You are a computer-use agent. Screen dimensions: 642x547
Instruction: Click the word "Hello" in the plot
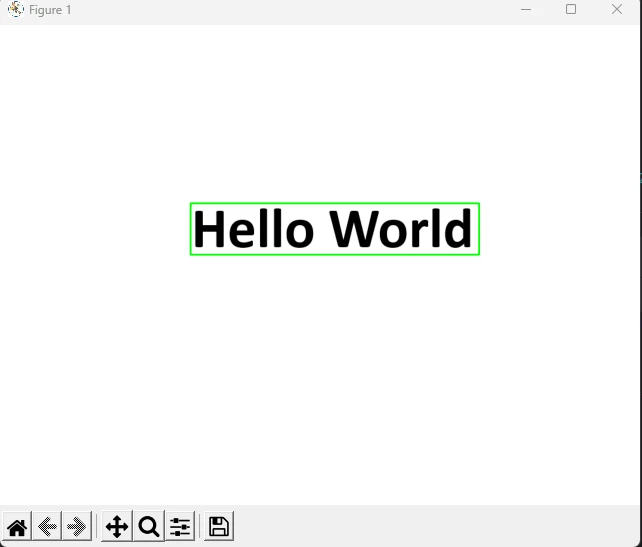[x=252, y=229]
